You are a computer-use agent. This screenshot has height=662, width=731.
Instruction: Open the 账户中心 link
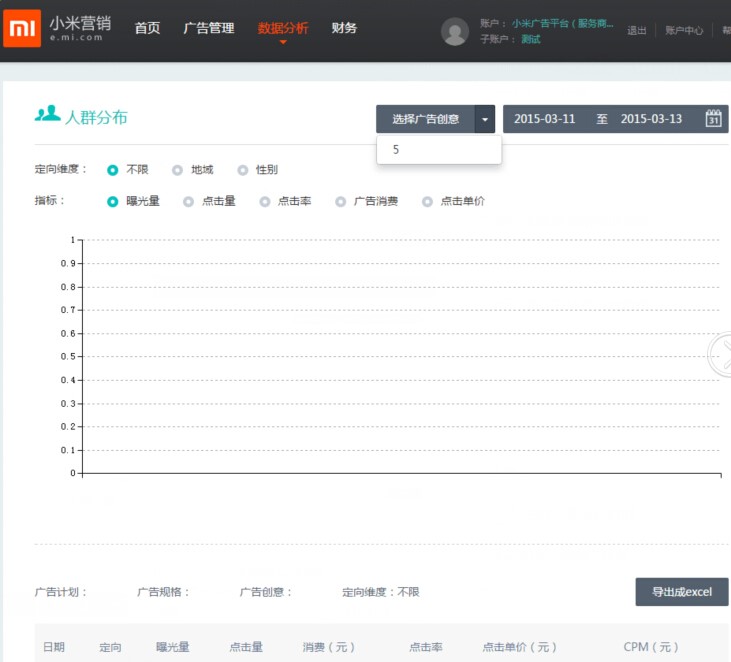click(685, 31)
